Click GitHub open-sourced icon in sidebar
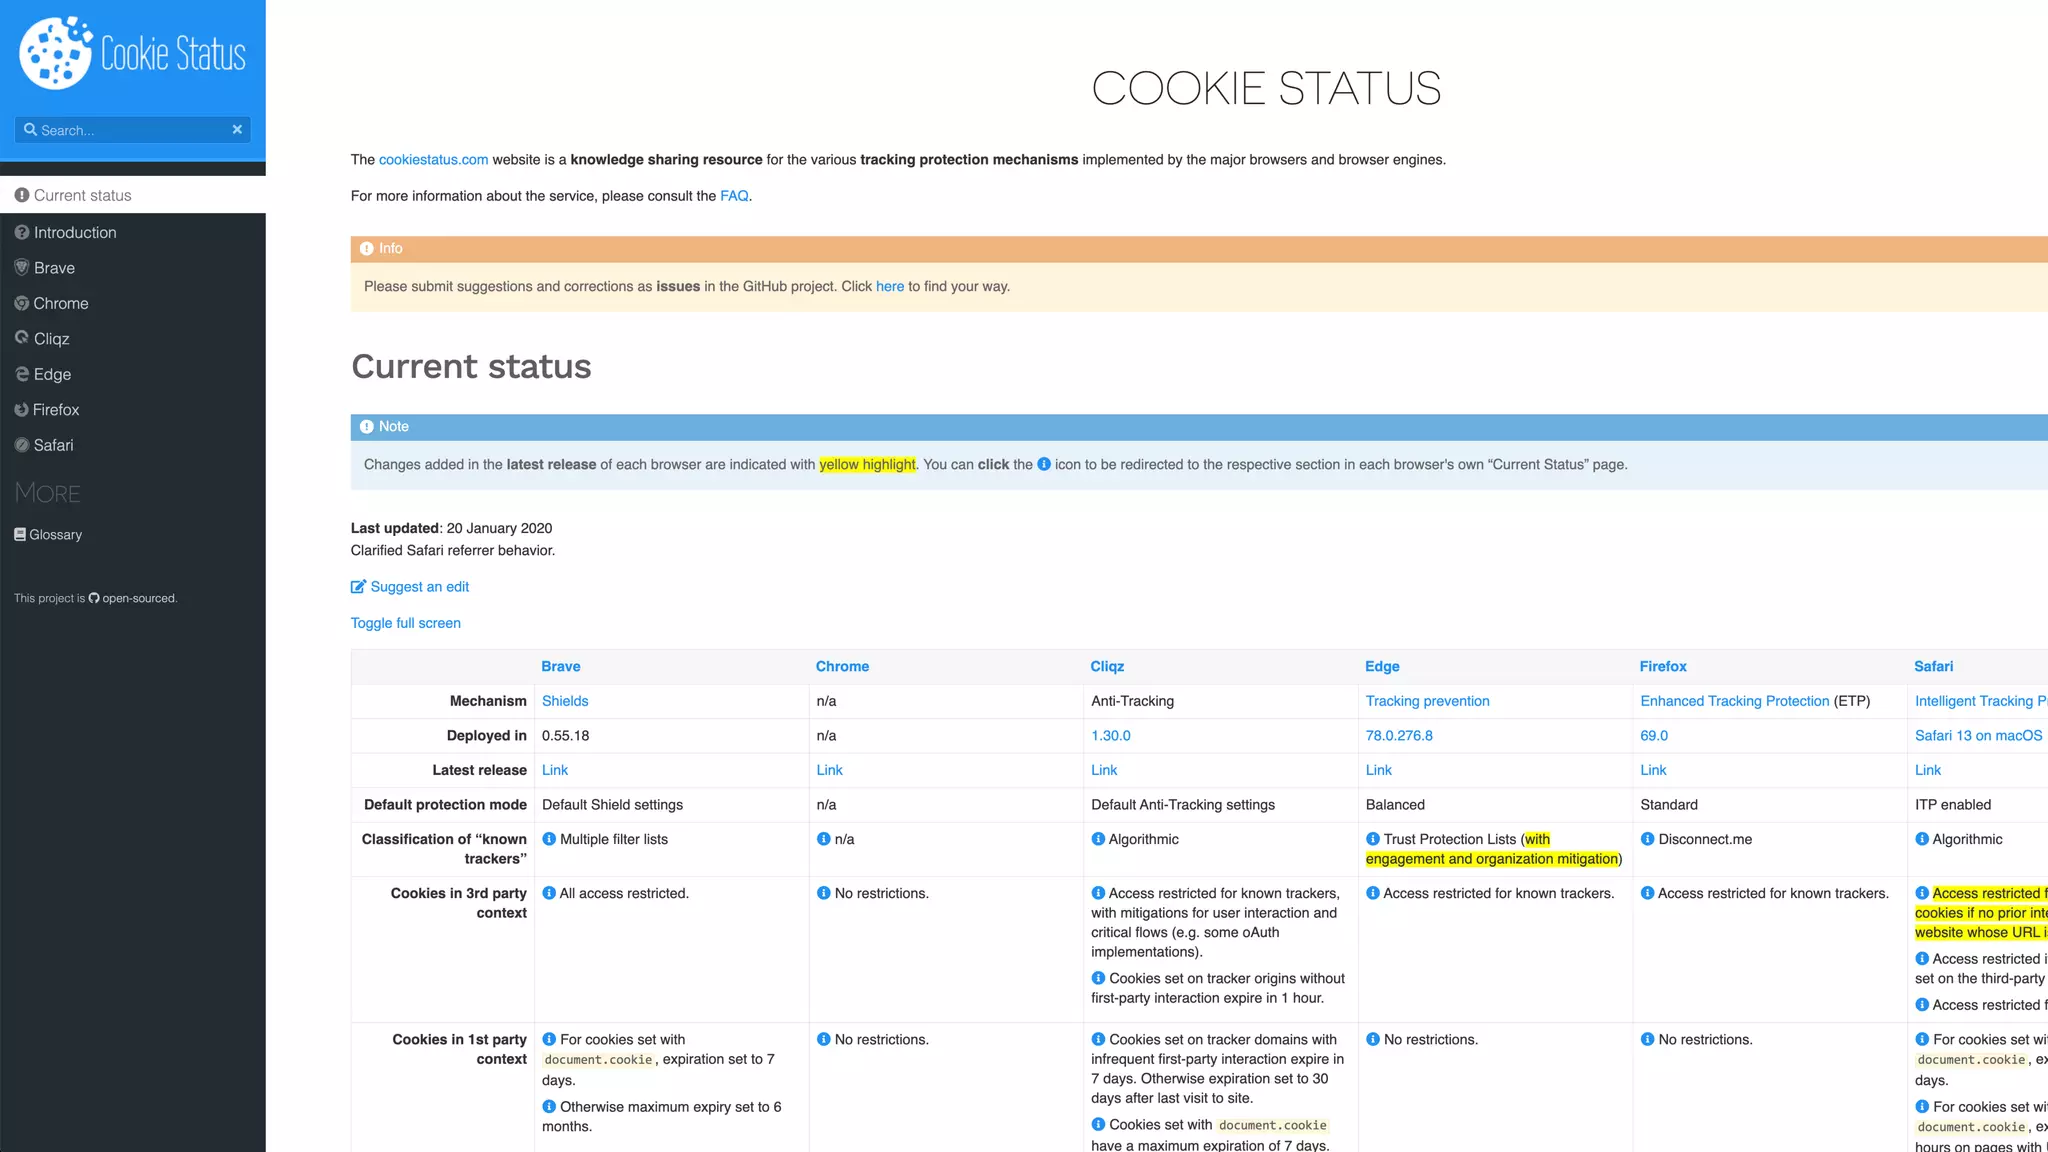 point(94,598)
